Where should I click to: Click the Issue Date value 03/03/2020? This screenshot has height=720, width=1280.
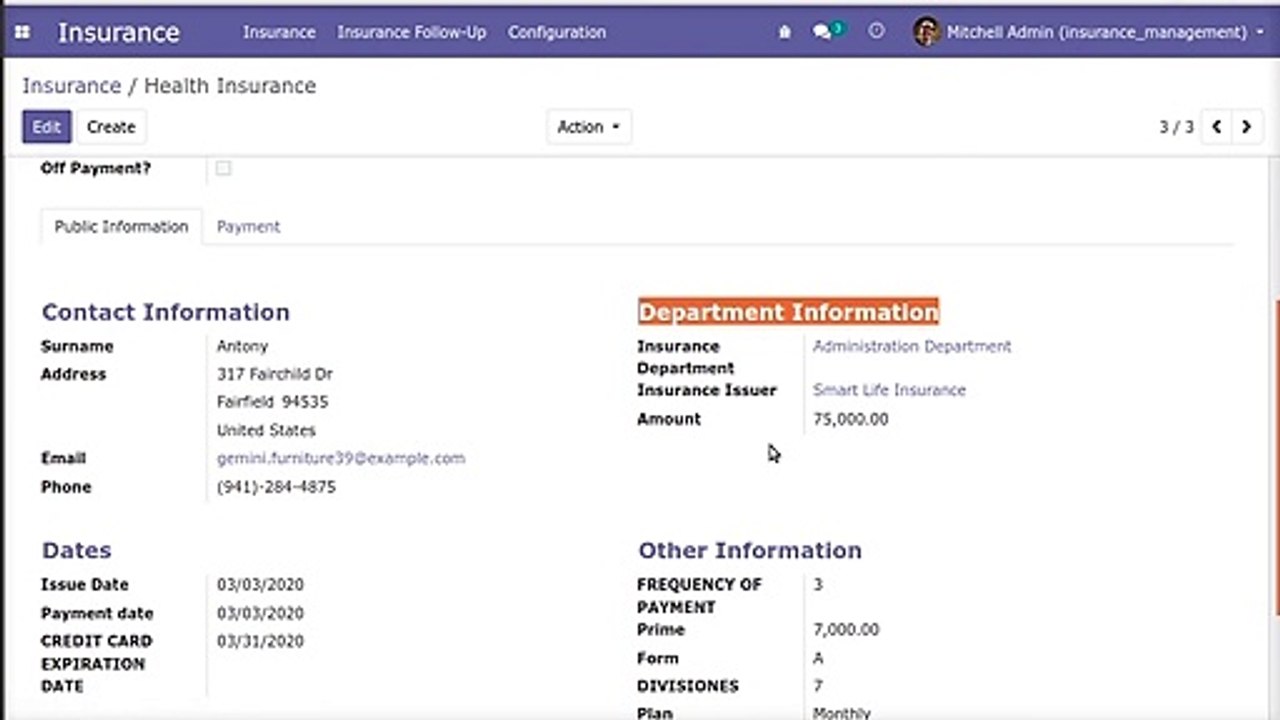pos(260,584)
